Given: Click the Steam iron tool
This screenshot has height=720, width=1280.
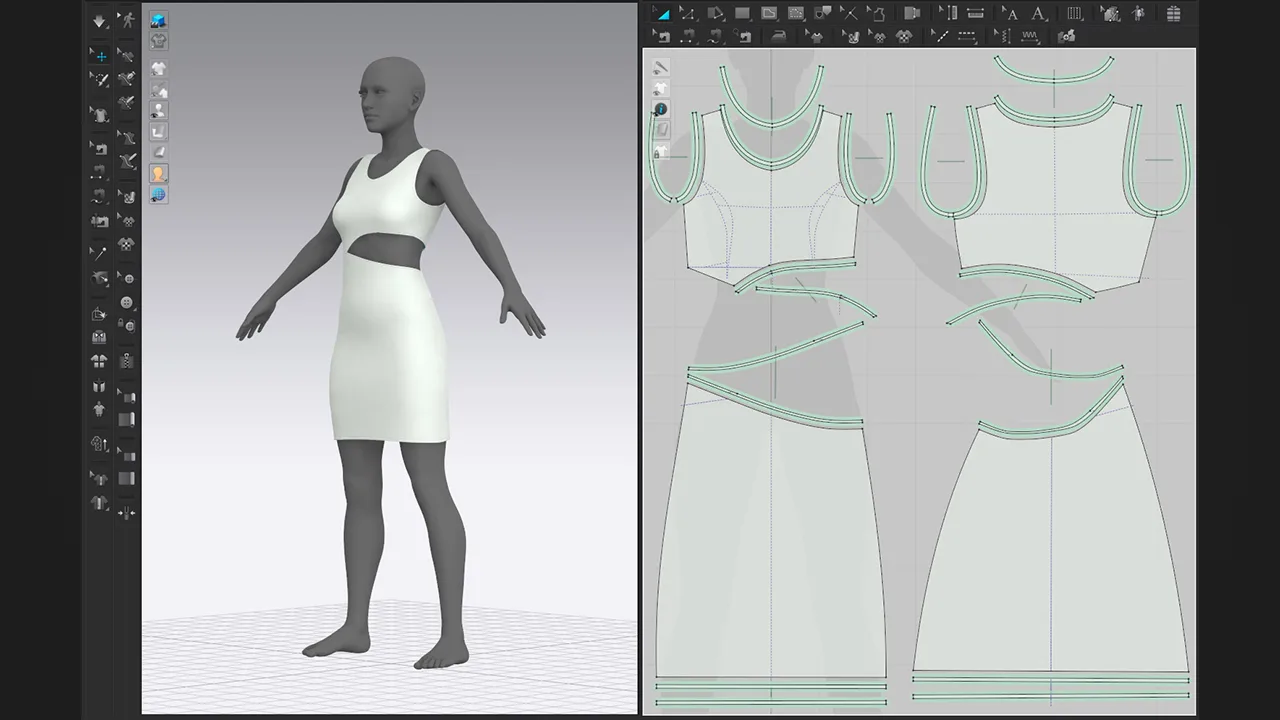Looking at the screenshot, I should (x=780, y=36).
